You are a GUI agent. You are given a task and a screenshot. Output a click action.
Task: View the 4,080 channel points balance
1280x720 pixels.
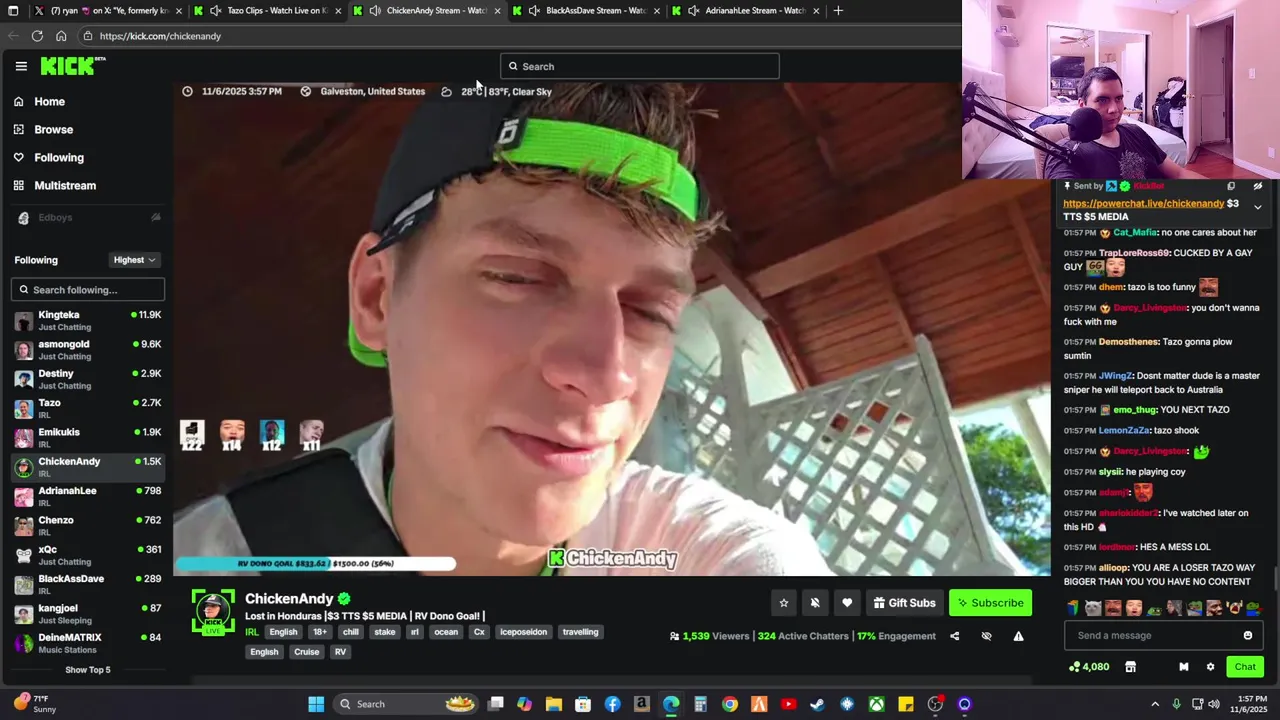[1089, 667]
